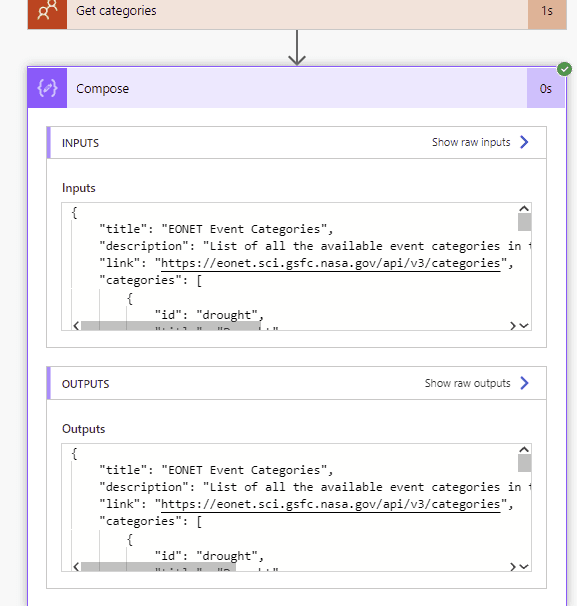Screen dimensions: 577x606
Task: Click the chevron beside Show raw outputs
Action: (x=524, y=383)
